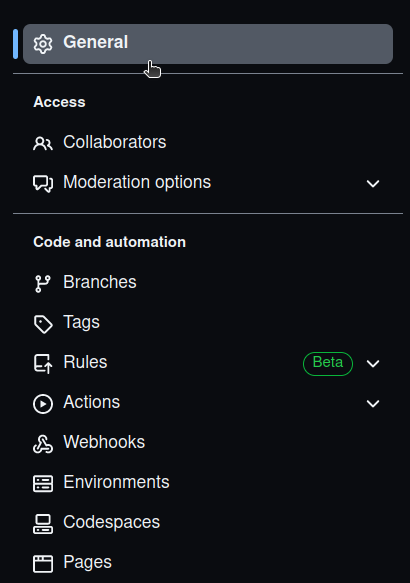This screenshot has width=410, height=583.
Task: Click the green Beta badge
Action: tap(328, 364)
